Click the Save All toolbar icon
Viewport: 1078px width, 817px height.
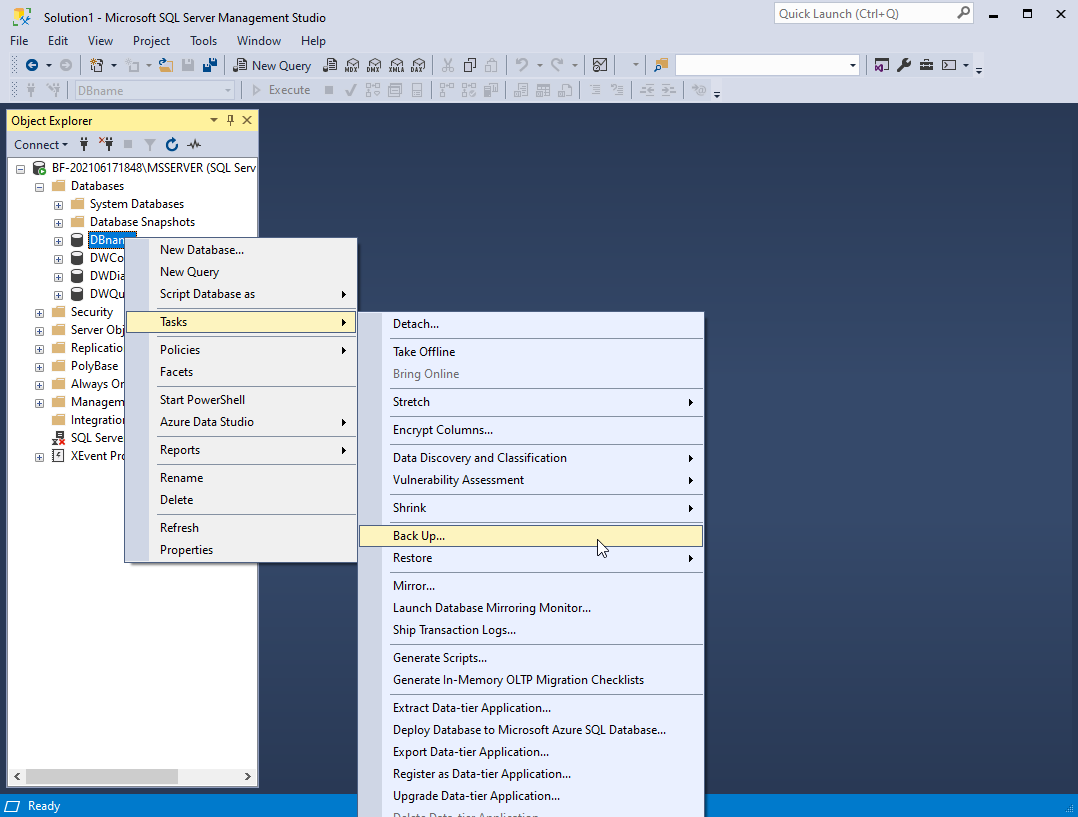(210, 66)
